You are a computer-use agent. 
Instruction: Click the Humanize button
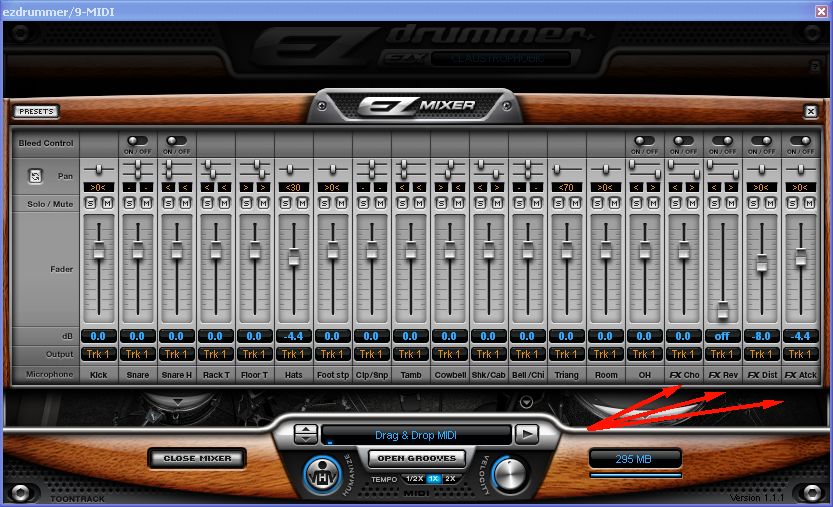[x=322, y=475]
